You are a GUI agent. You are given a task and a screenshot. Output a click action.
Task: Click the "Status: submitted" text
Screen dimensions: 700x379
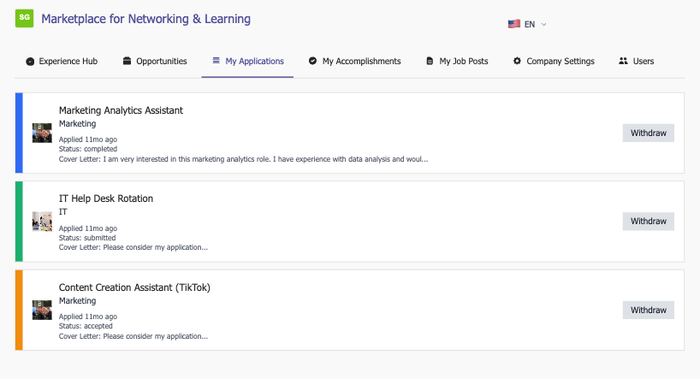pyautogui.click(x=87, y=238)
